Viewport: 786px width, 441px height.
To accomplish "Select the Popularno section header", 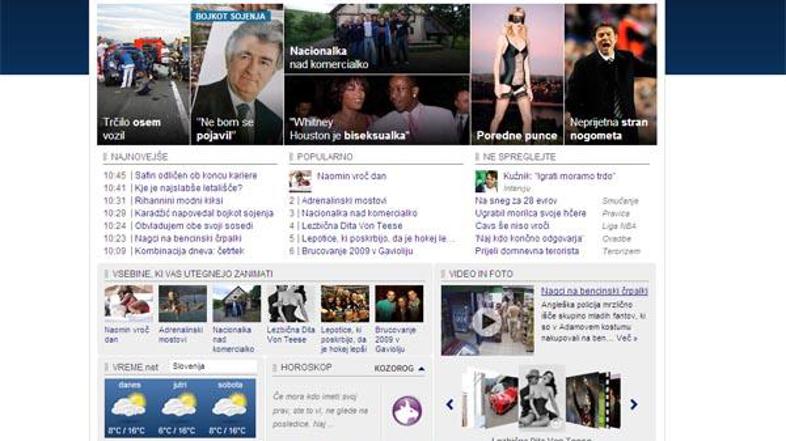I will [x=324, y=157].
